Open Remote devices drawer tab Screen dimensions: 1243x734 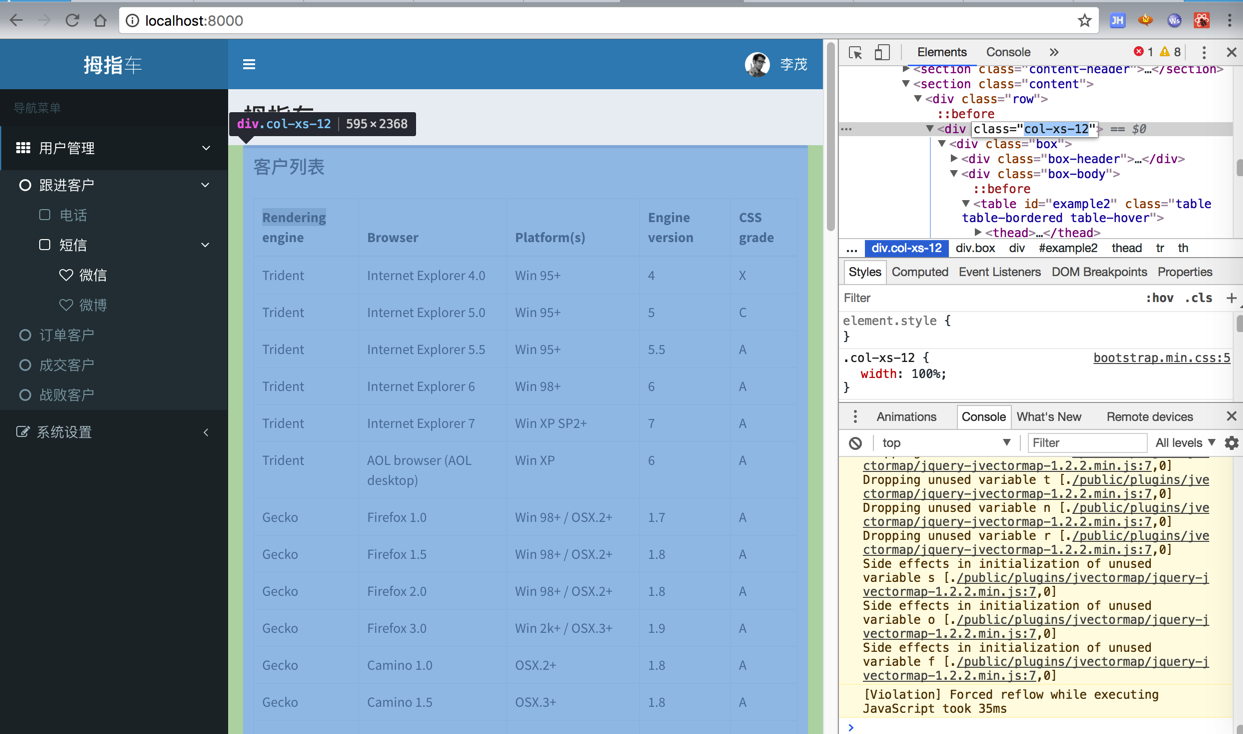pos(1149,417)
